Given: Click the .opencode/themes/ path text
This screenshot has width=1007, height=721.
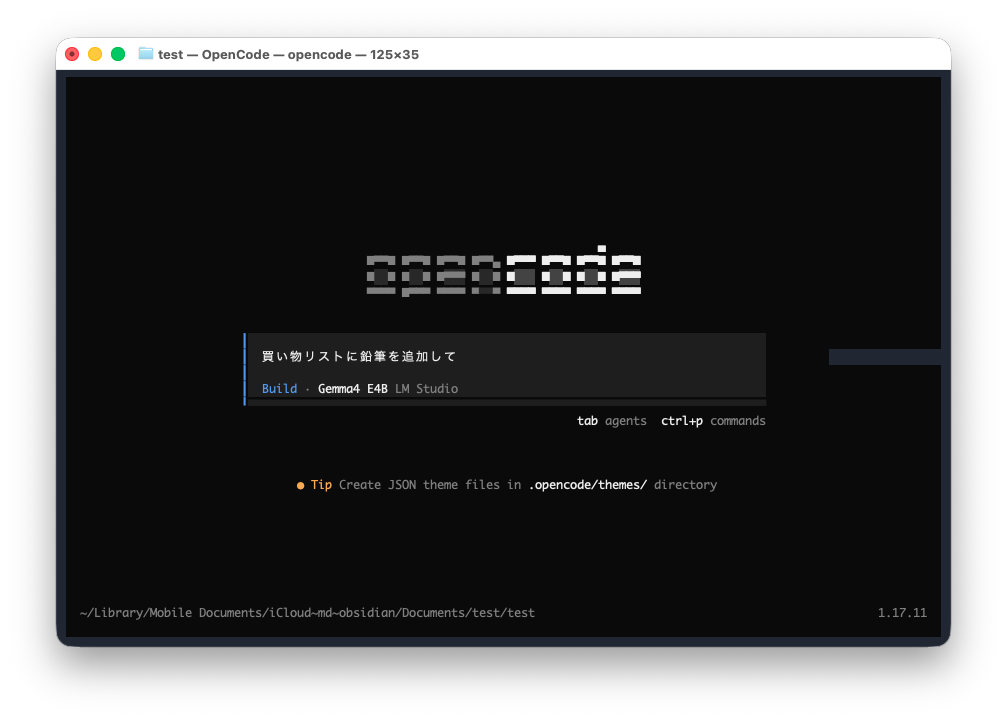Looking at the screenshot, I should click(588, 485).
